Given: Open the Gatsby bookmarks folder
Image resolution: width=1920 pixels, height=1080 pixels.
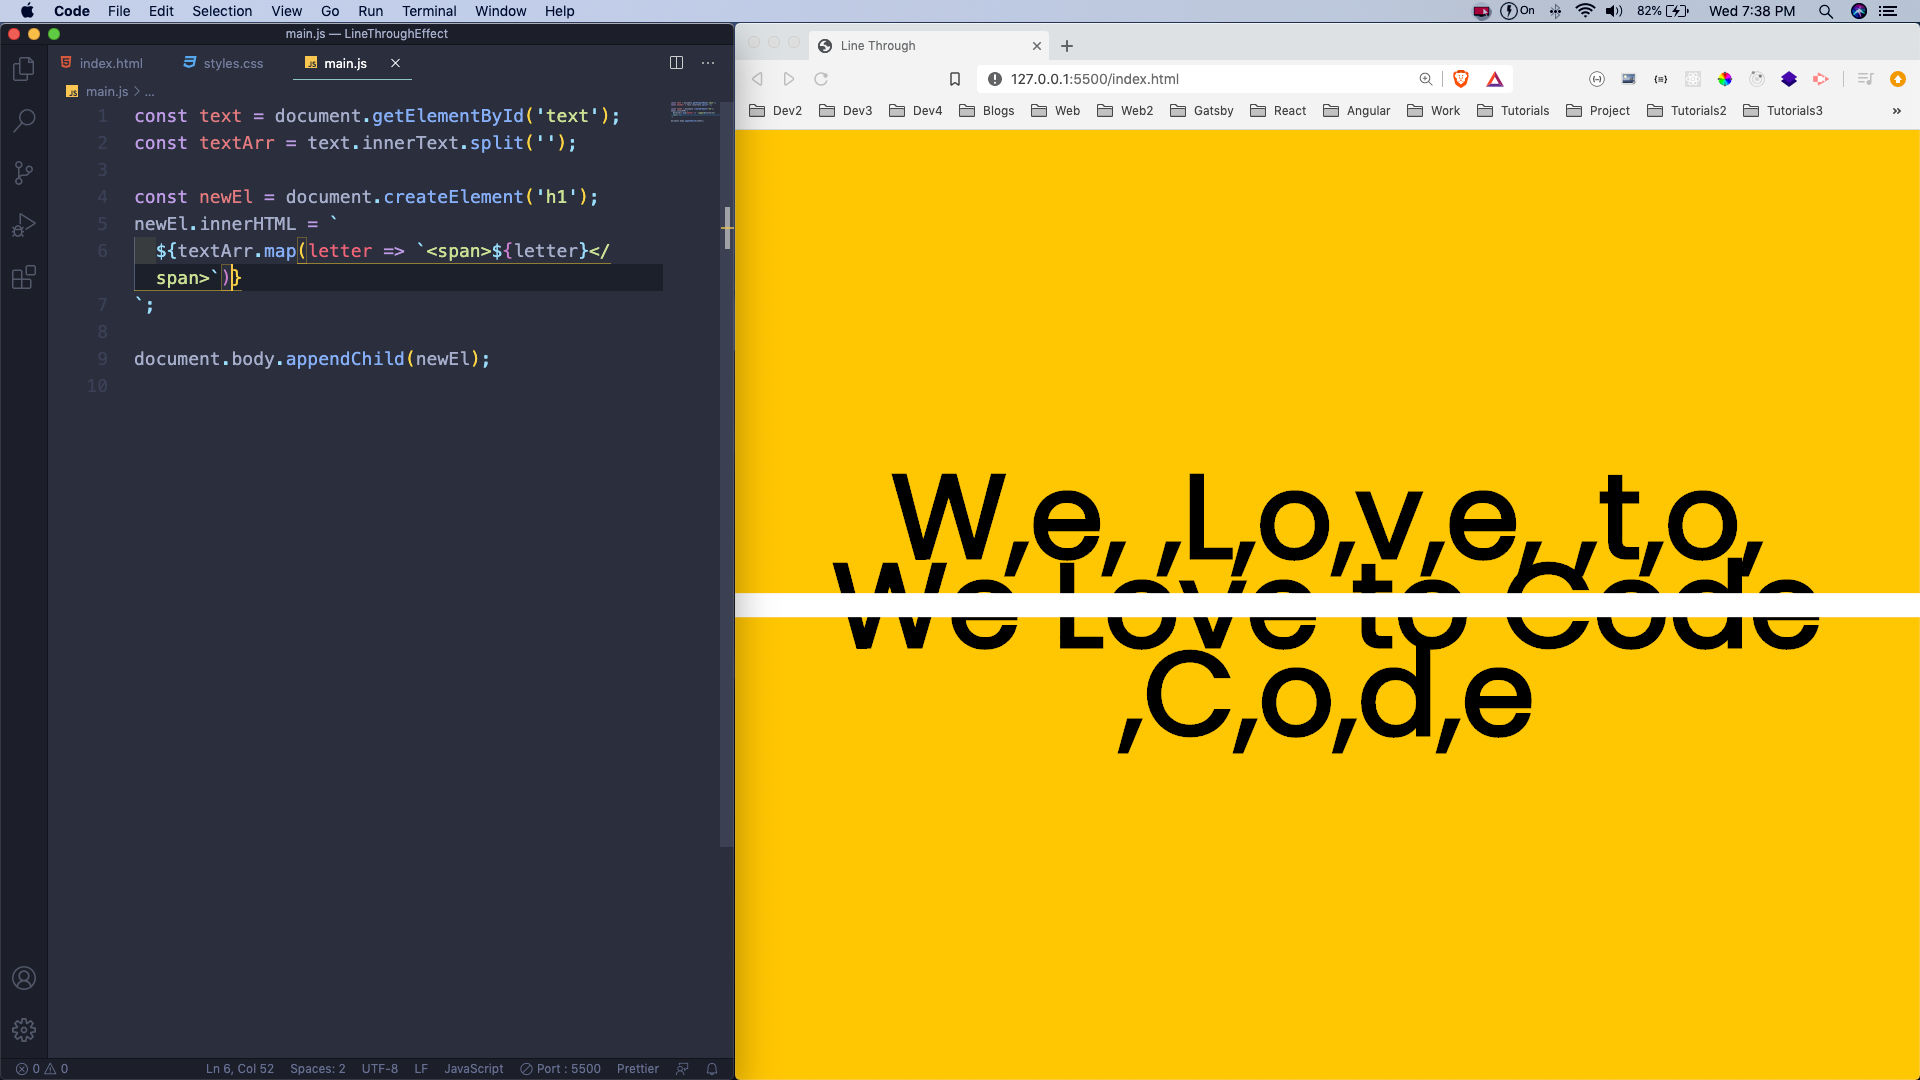Looking at the screenshot, I should [x=1202, y=111].
